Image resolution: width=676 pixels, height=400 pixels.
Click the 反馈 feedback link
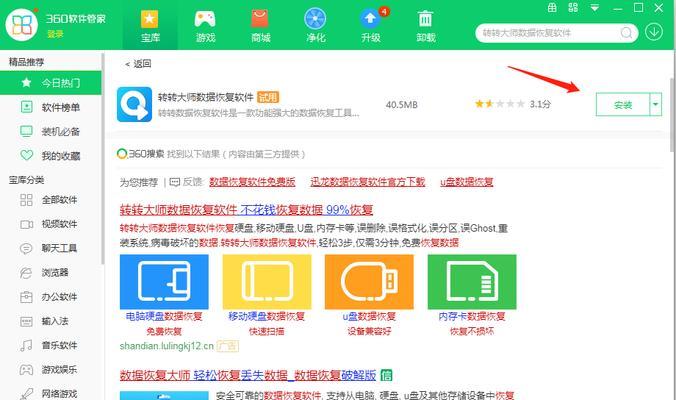(186, 182)
